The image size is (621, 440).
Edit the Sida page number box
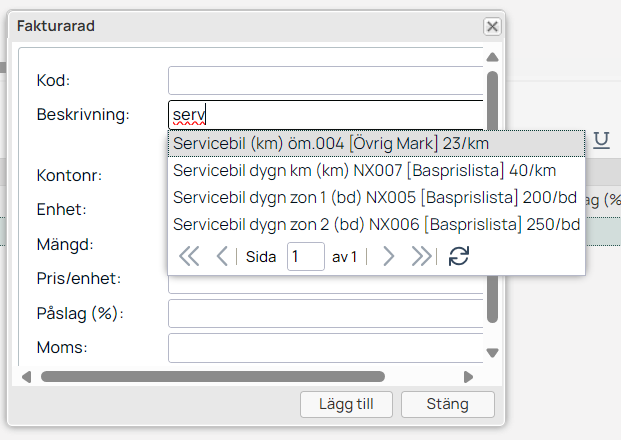click(x=305, y=256)
